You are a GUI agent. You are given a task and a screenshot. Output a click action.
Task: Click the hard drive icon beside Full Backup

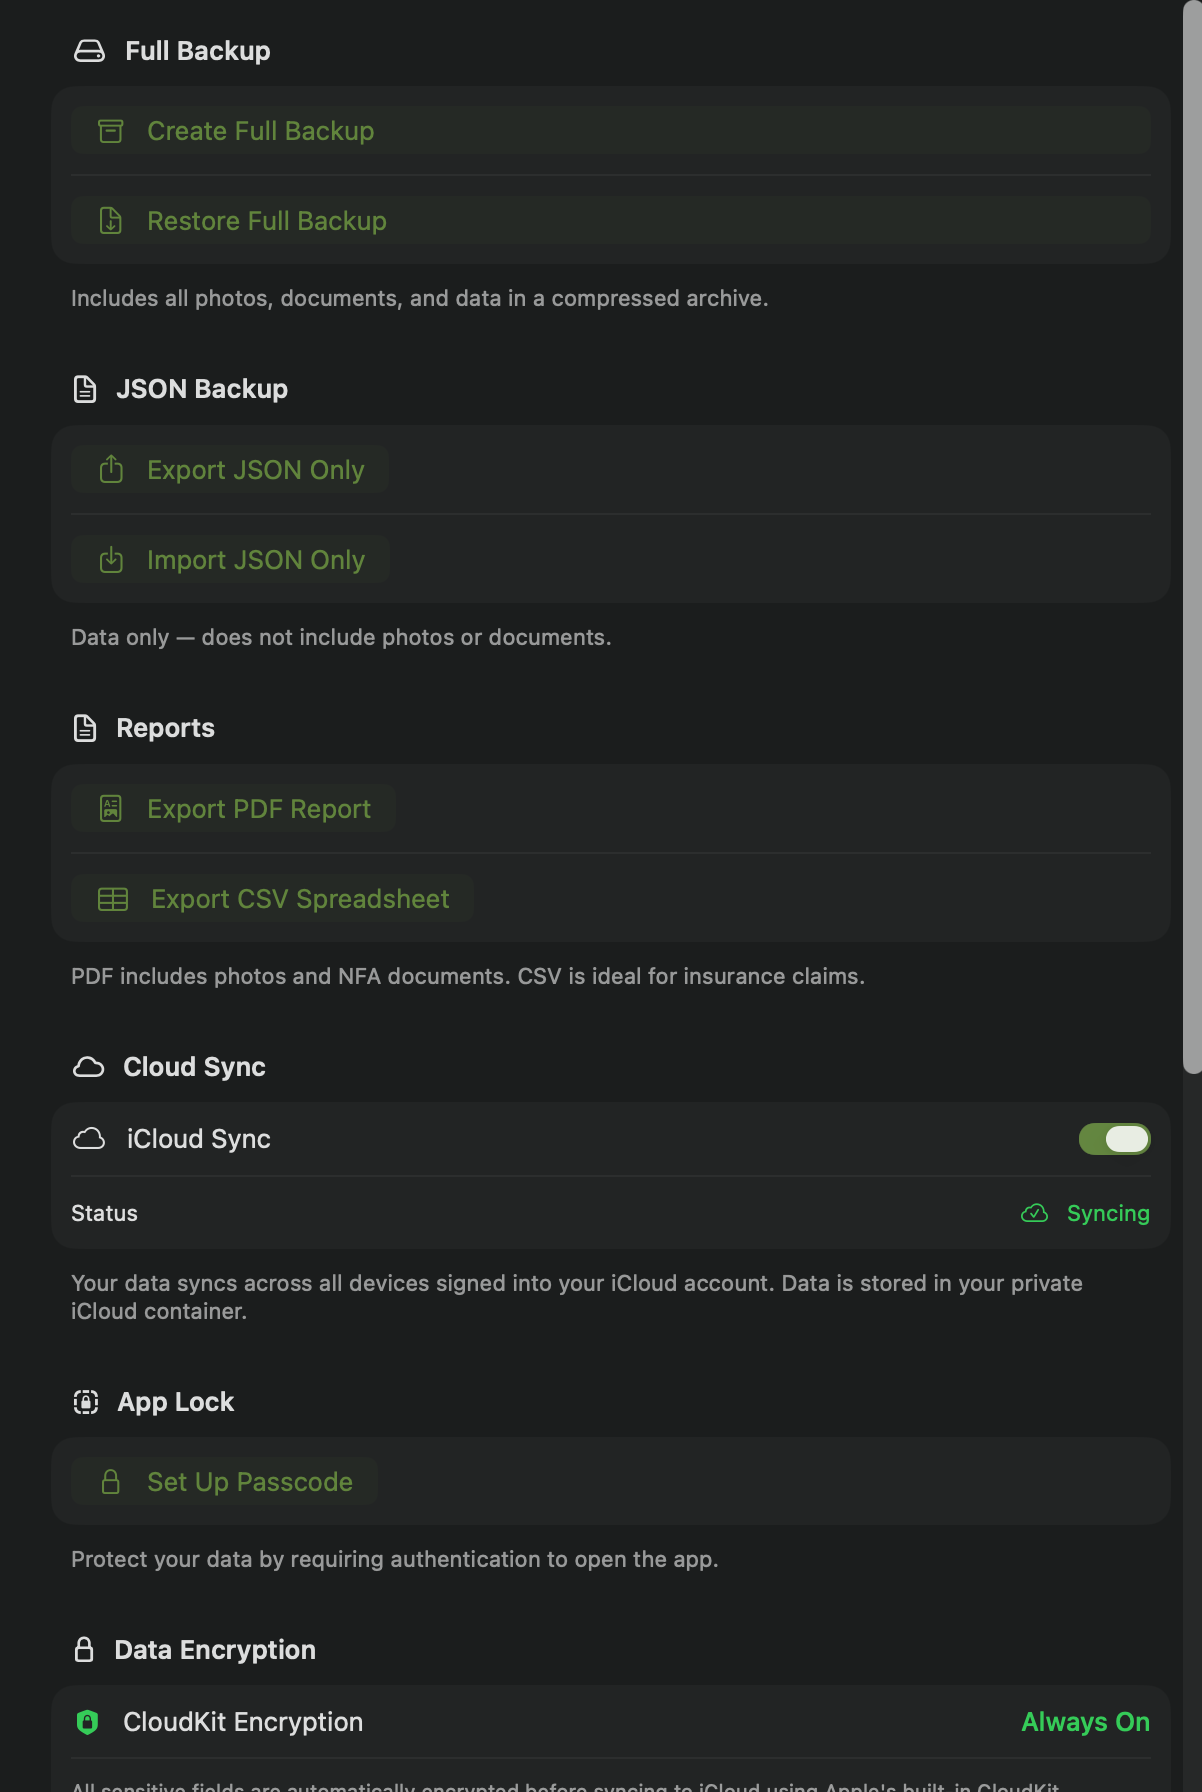point(89,51)
